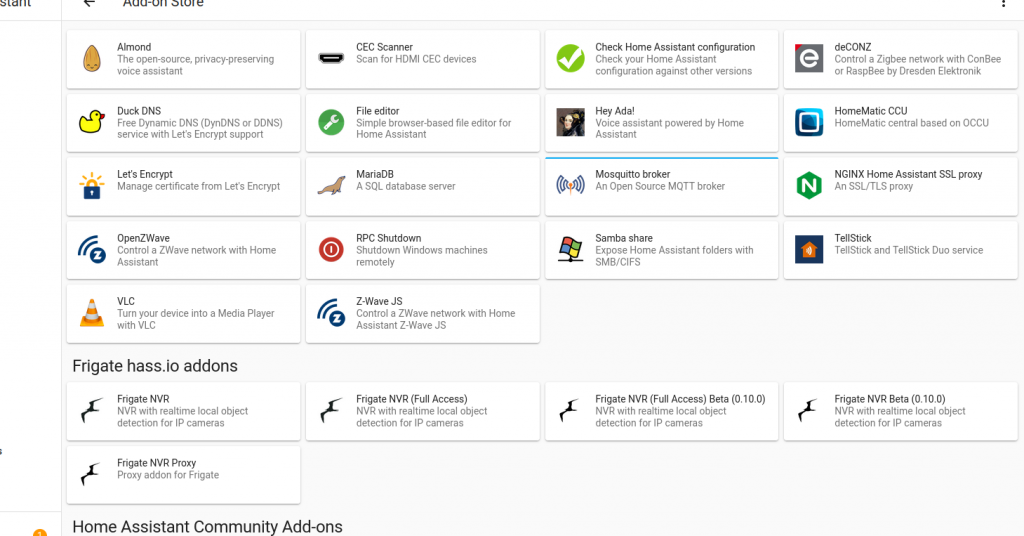Click the Frigate NVR (Full Access) bird icon
The width and height of the screenshot is (1024, 536).
tap(331, 411)
